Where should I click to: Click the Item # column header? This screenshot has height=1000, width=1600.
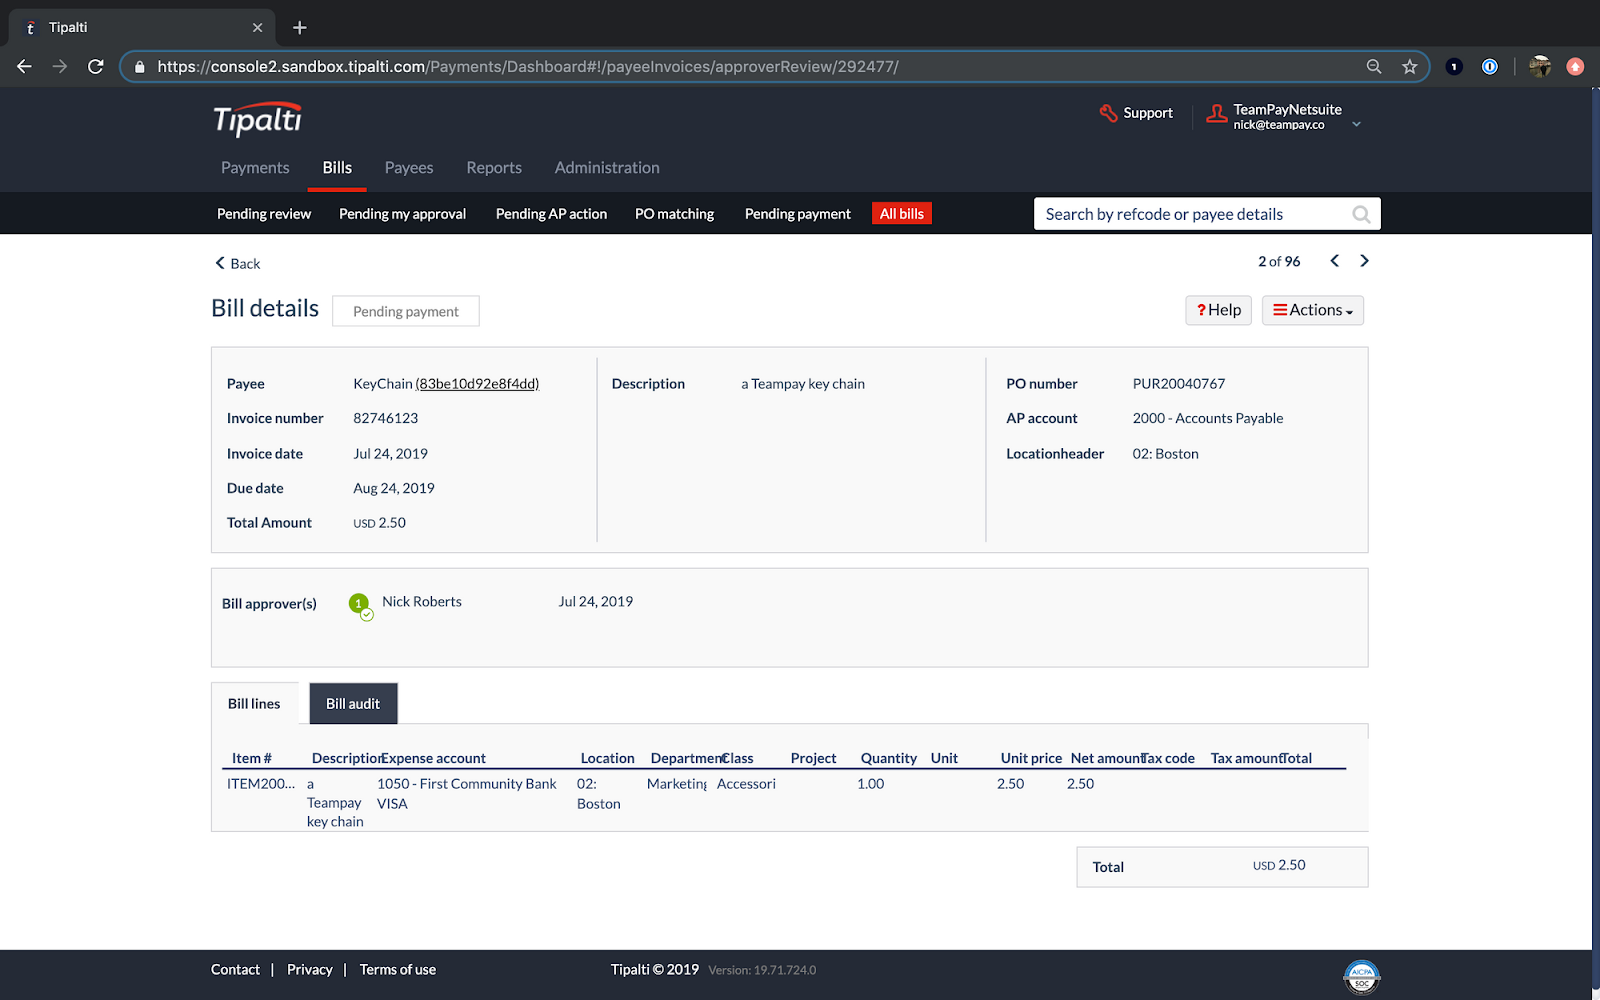tap(252, 759)
